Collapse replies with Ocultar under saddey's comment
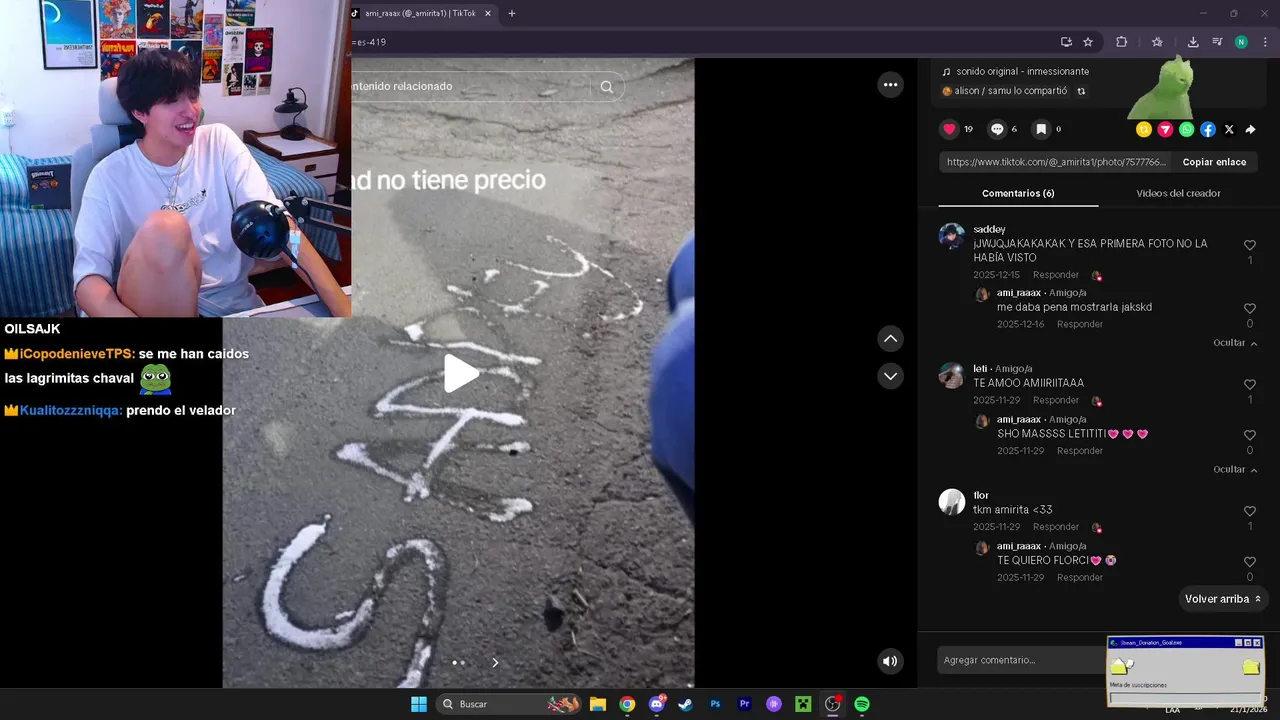Image resolution: width=1280 pixels, height=720 pixels. click(x=1235, y=343)
